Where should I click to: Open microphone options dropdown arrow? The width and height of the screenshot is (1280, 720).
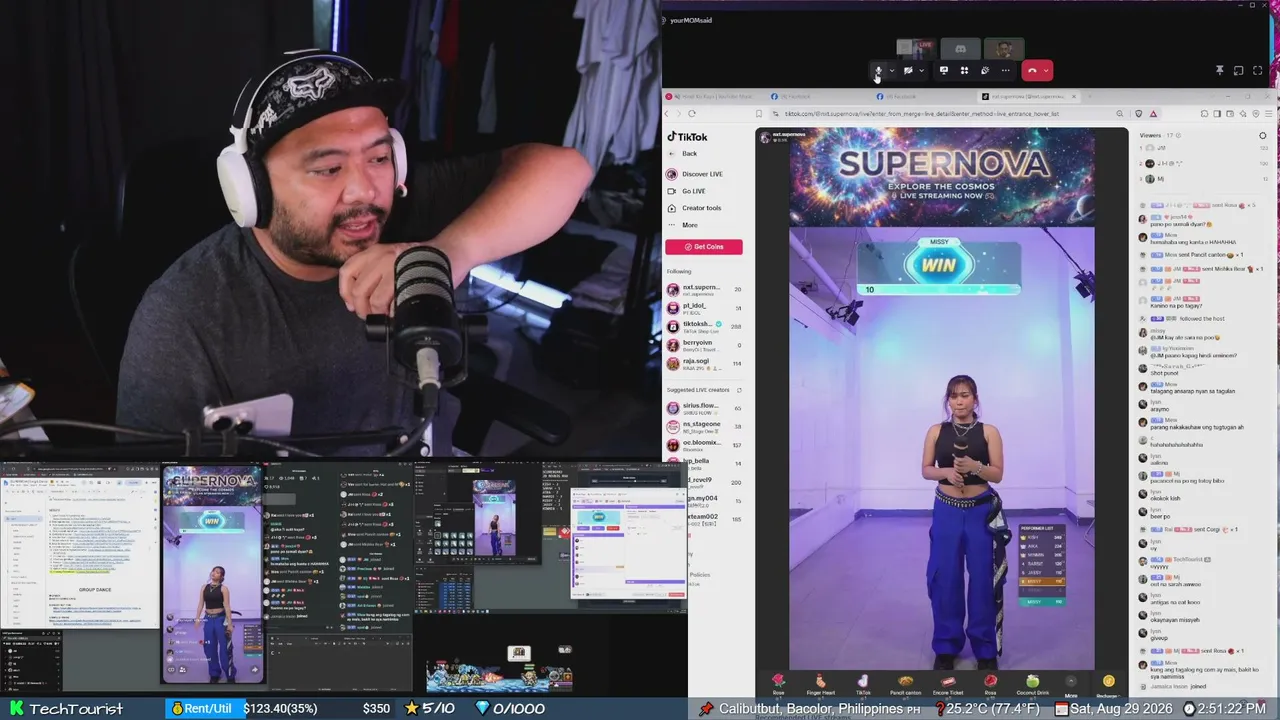891,71
